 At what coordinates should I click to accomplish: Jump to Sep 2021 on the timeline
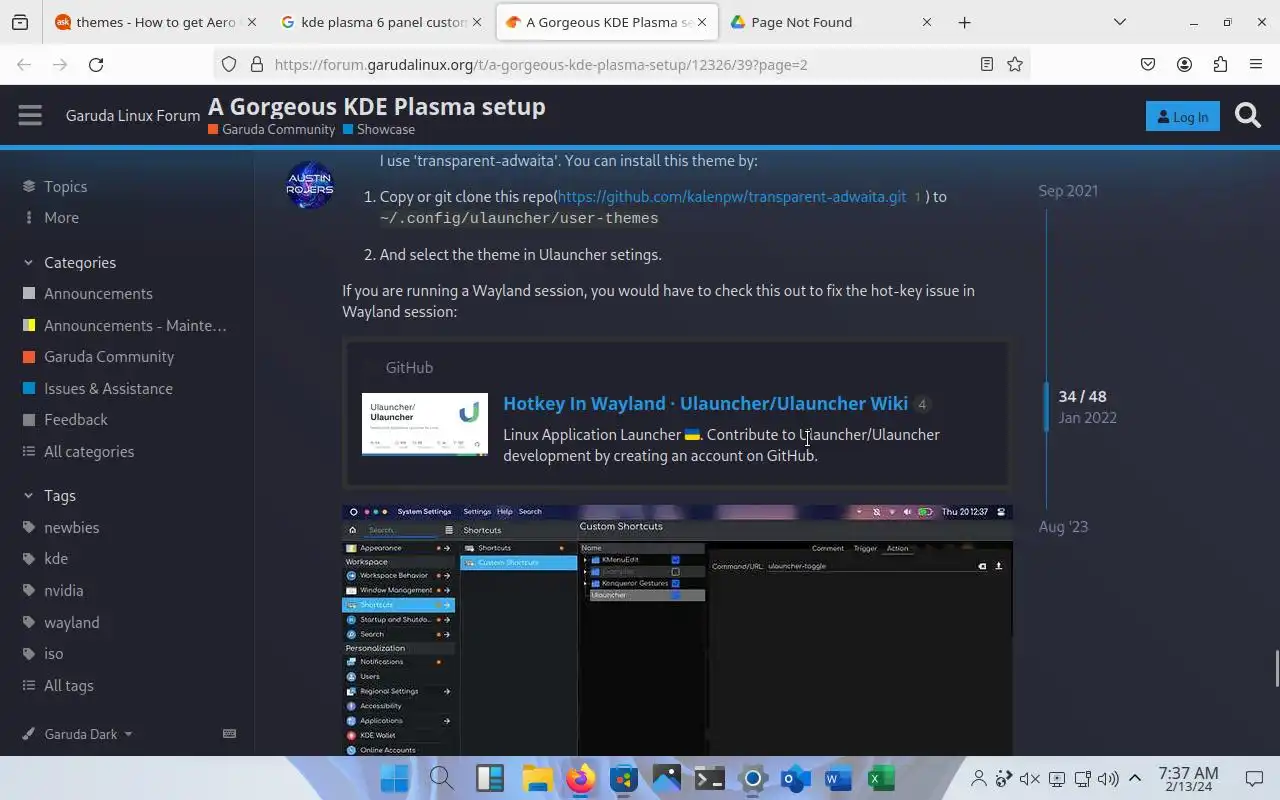coord(1068,190)
